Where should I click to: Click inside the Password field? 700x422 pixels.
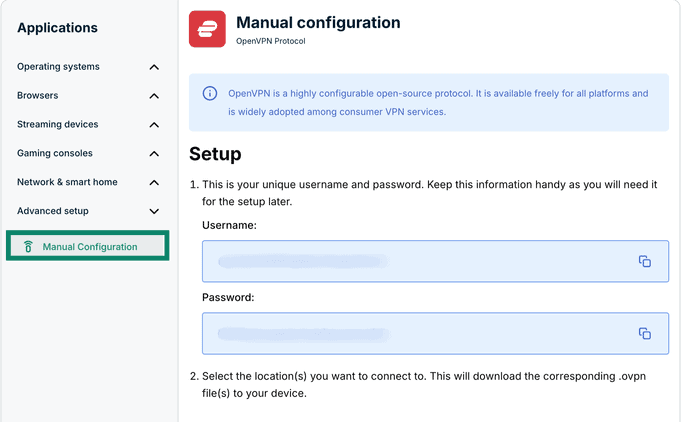pos(435,334)
